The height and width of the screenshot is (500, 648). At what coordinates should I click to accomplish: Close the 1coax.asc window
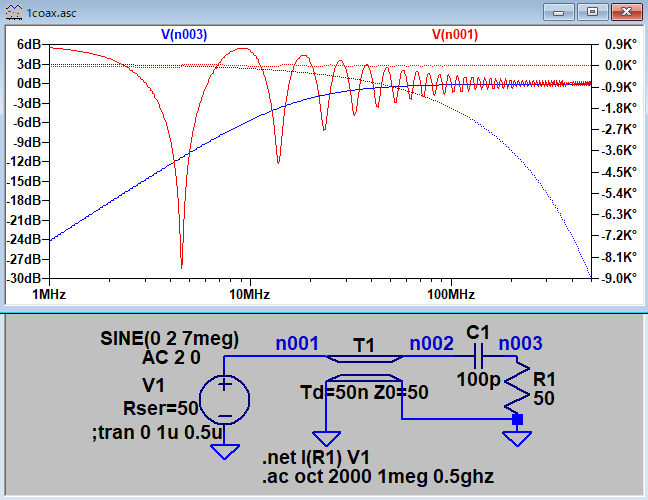pyautogui.click(x=626, y=12)
